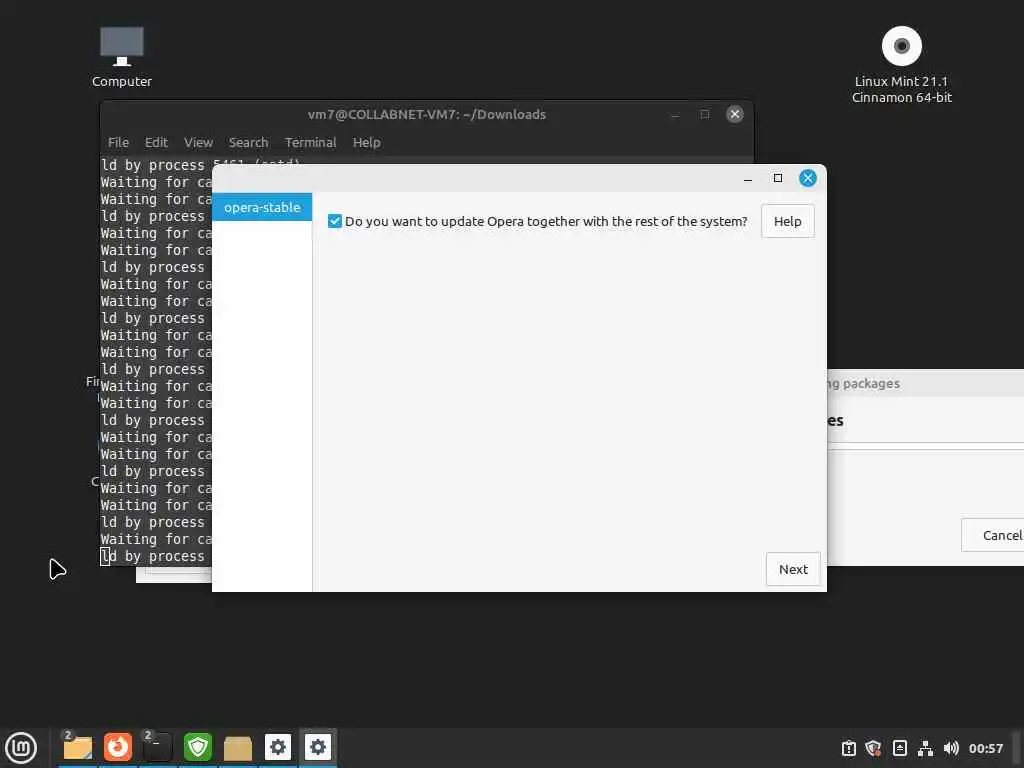Open the terminal Edit menu
Viewport: 1024px width, 768px height.
(156, 142)
